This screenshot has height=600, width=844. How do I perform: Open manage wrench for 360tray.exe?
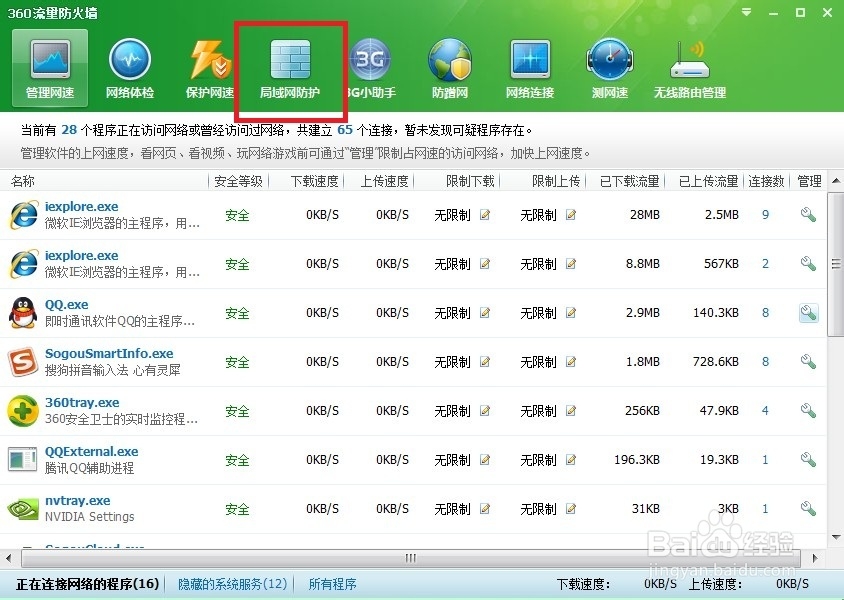[x=808, y=411]
